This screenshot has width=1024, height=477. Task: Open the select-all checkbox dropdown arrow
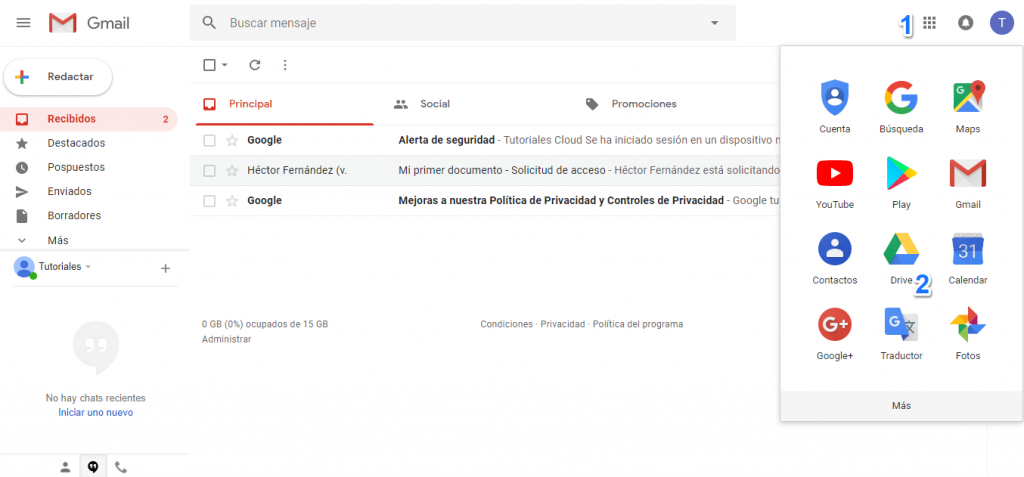coord(225,65)
